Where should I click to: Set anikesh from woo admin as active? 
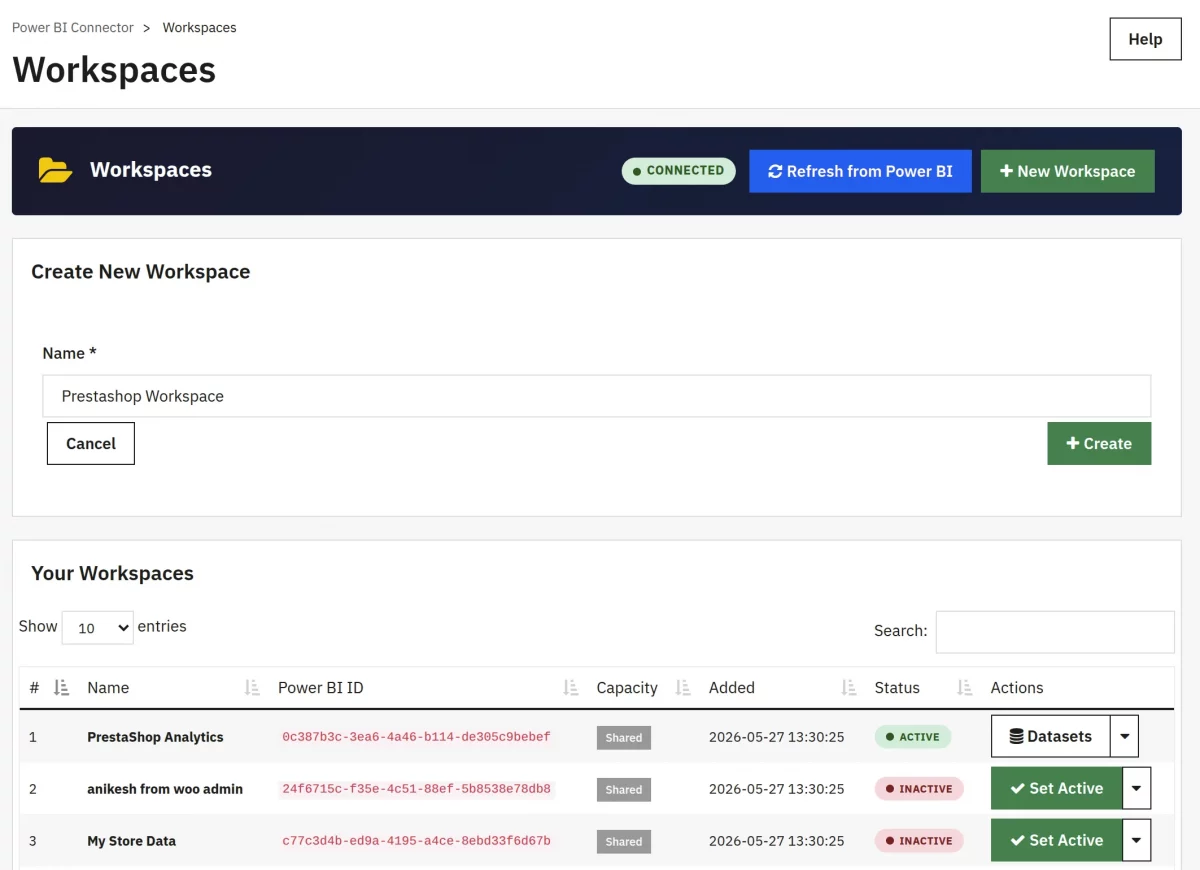point(1057,788)
